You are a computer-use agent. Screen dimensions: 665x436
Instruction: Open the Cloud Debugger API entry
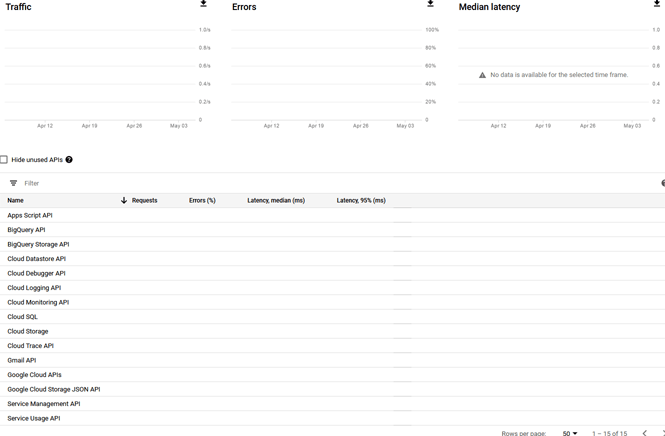(36, 273)
